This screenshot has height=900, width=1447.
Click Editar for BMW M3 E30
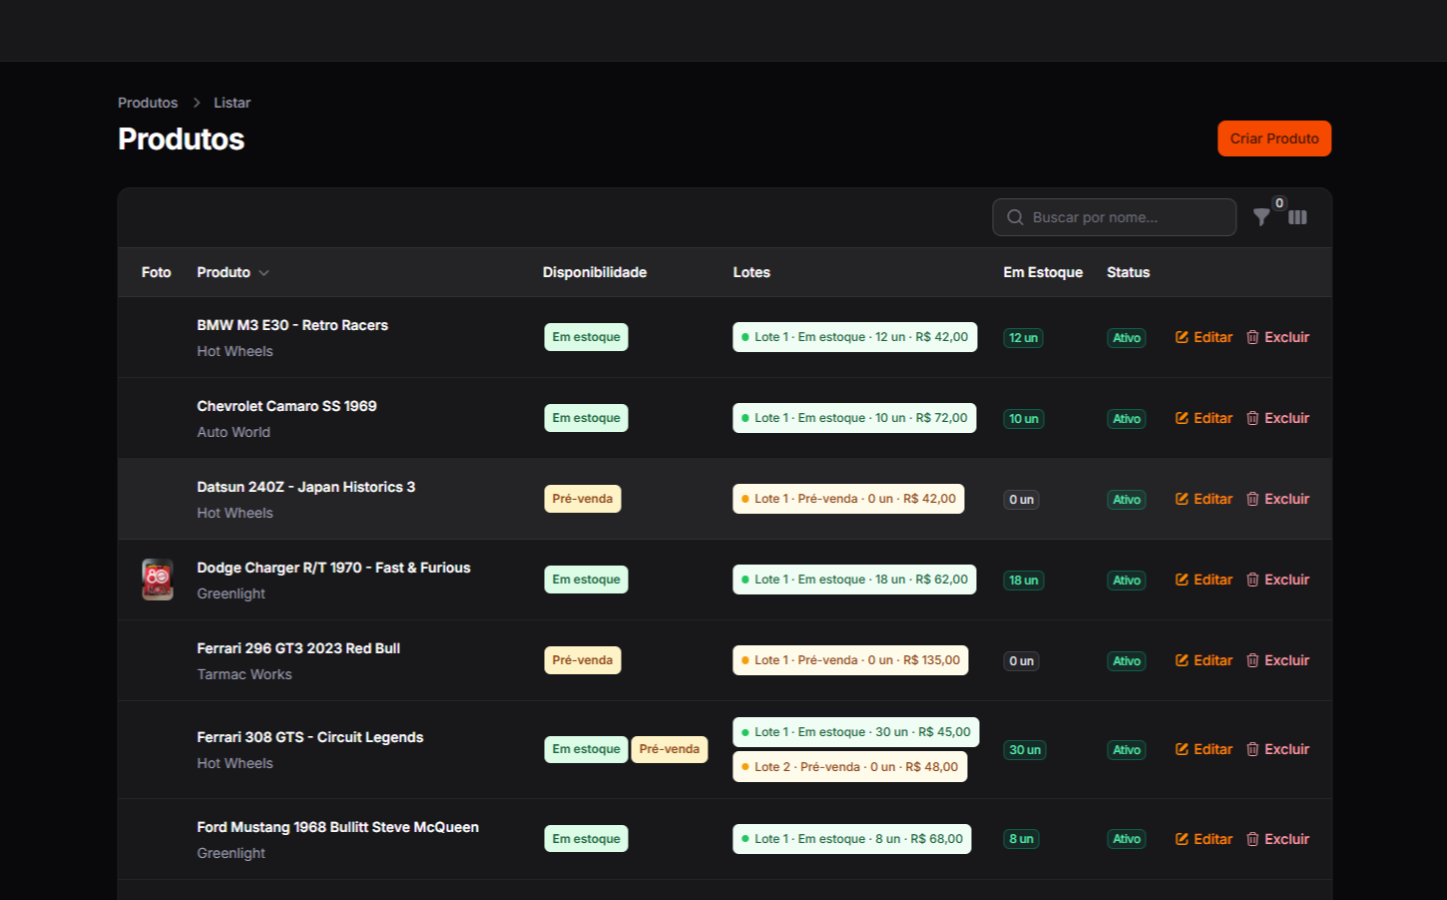[x=1204, y=337]
